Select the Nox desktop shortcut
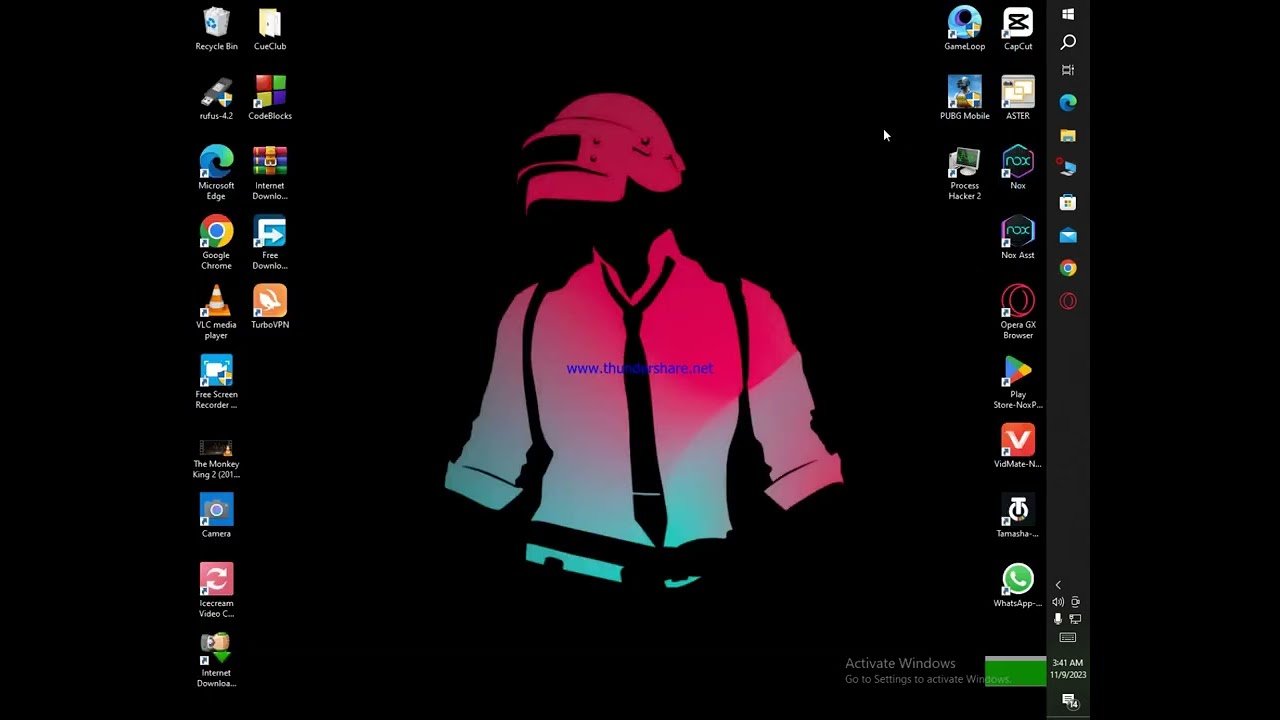The height and width of the screenshot is (720, 1280). point(1018,169)
